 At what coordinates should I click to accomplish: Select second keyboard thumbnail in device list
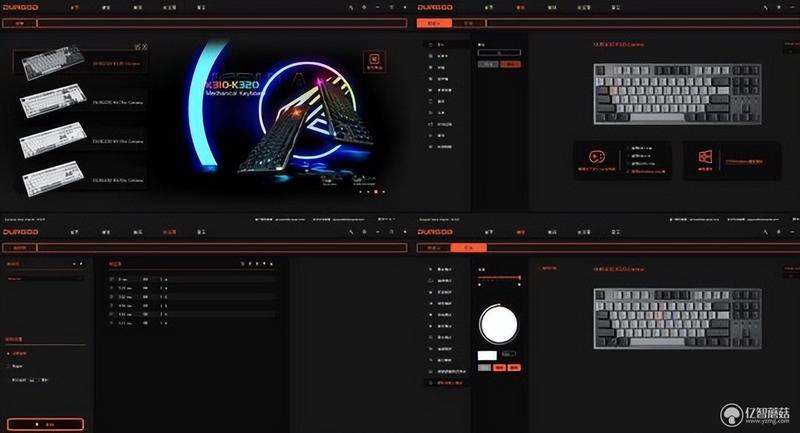(x=53, y=100)
